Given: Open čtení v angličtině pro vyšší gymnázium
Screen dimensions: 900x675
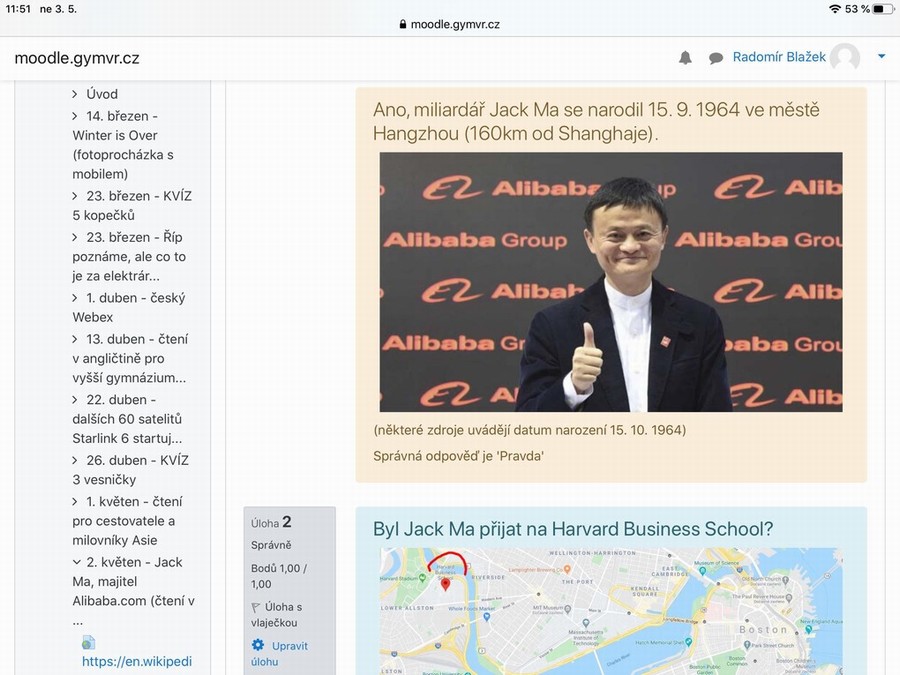Looking at the screenshot, I should pos(130,359).
